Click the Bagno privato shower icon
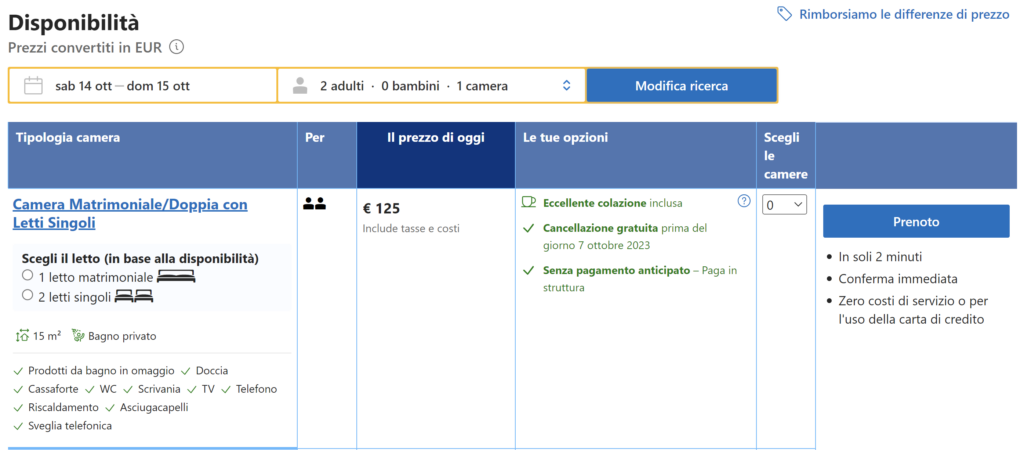The image size is (1024, 450). (x=78, y=336)
